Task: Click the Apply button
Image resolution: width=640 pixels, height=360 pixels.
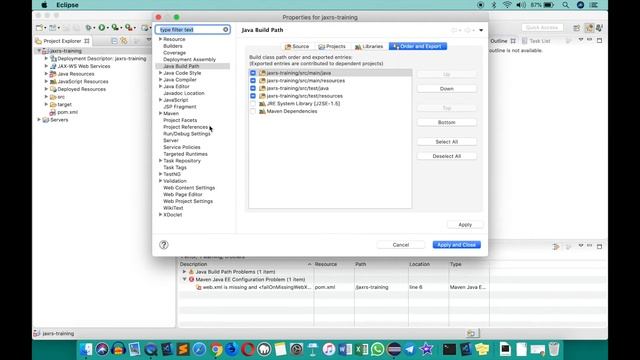Action: coord(465,225)
